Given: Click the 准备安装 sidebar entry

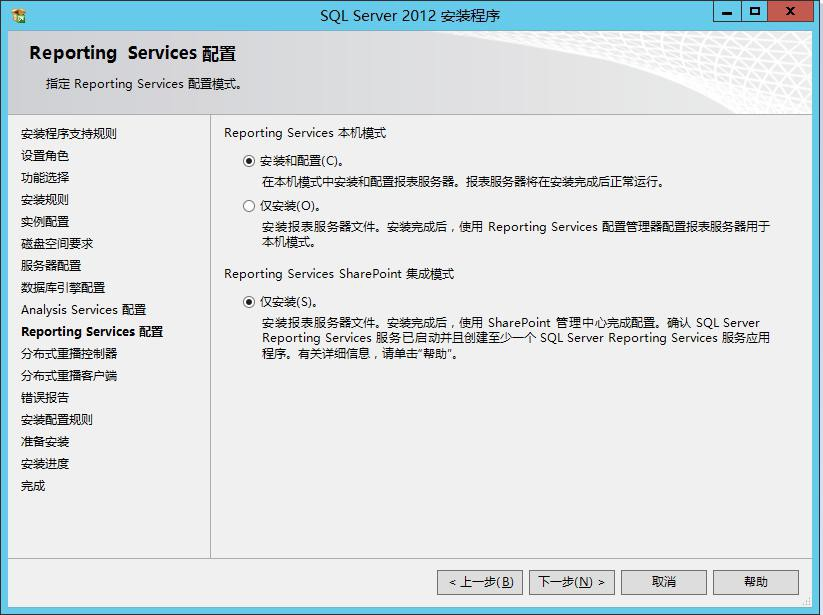Looking at the screenshot, I should click(45, 442).
